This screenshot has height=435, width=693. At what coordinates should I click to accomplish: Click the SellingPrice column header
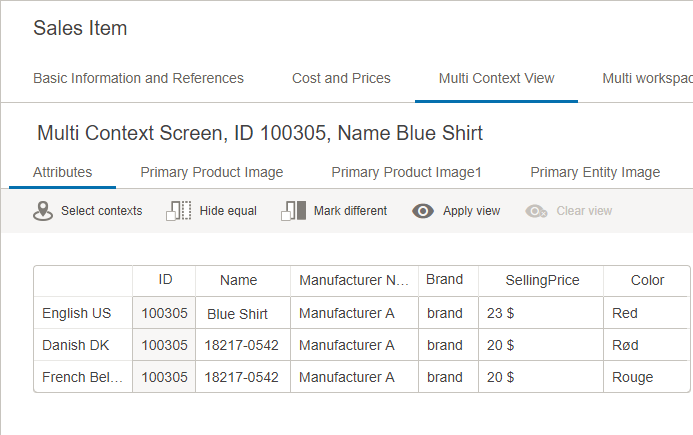pyautogui.click(x=541, y=281)
